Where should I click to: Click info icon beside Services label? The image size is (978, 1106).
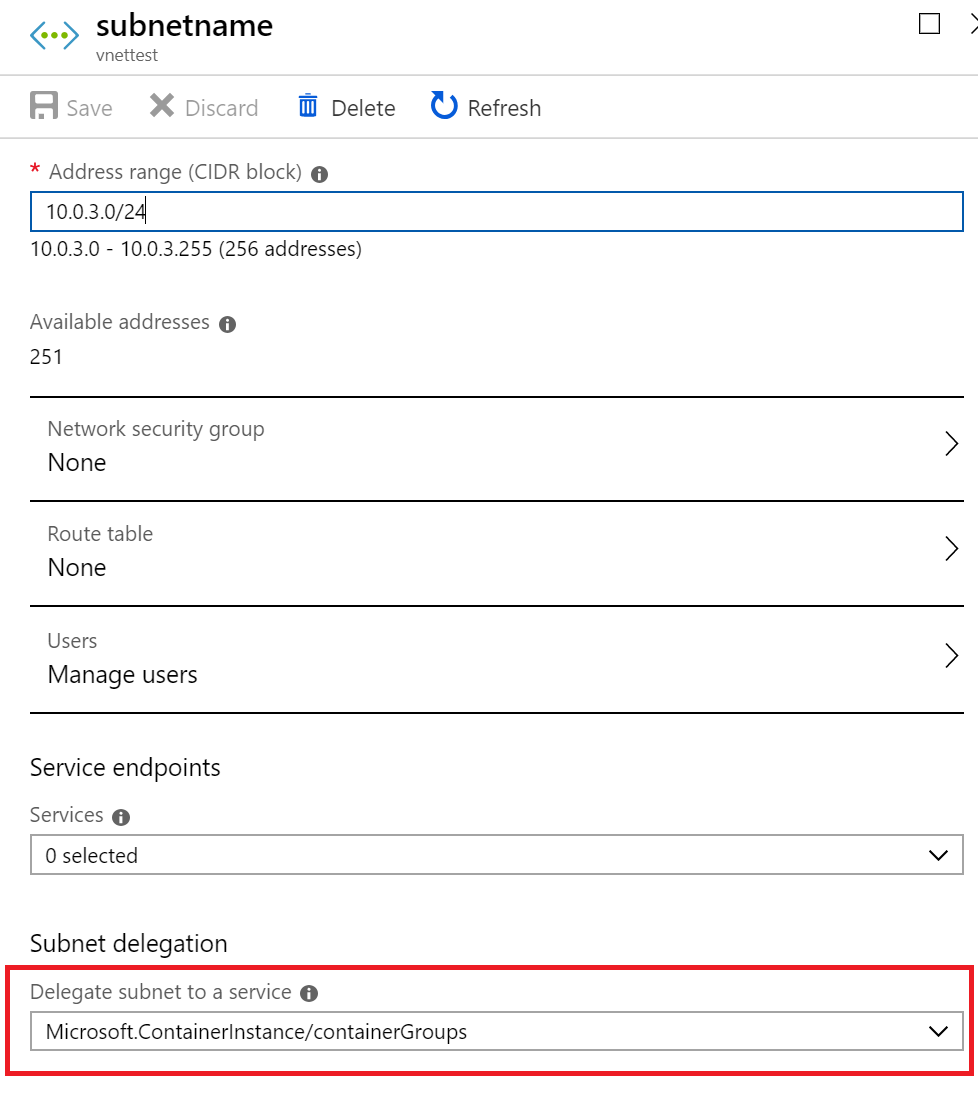(x=121, y=817)
